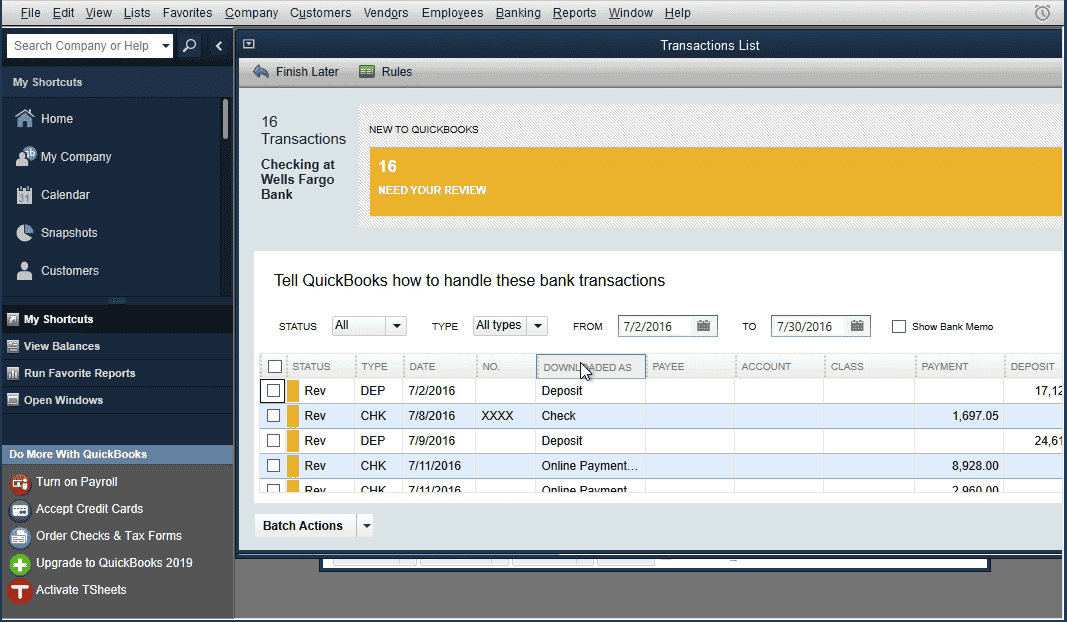Click the Batch Actions button
Viewport: 1067px width, 622px height.
point(306,525)
